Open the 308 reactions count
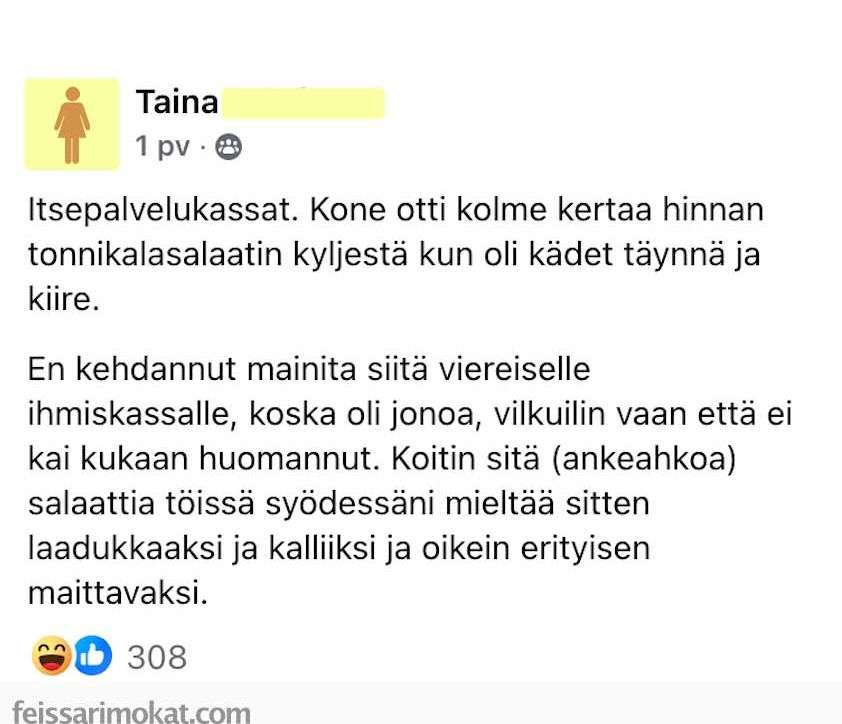The width and height of the screenshot is (842, 724). click(x=157, y=657)
